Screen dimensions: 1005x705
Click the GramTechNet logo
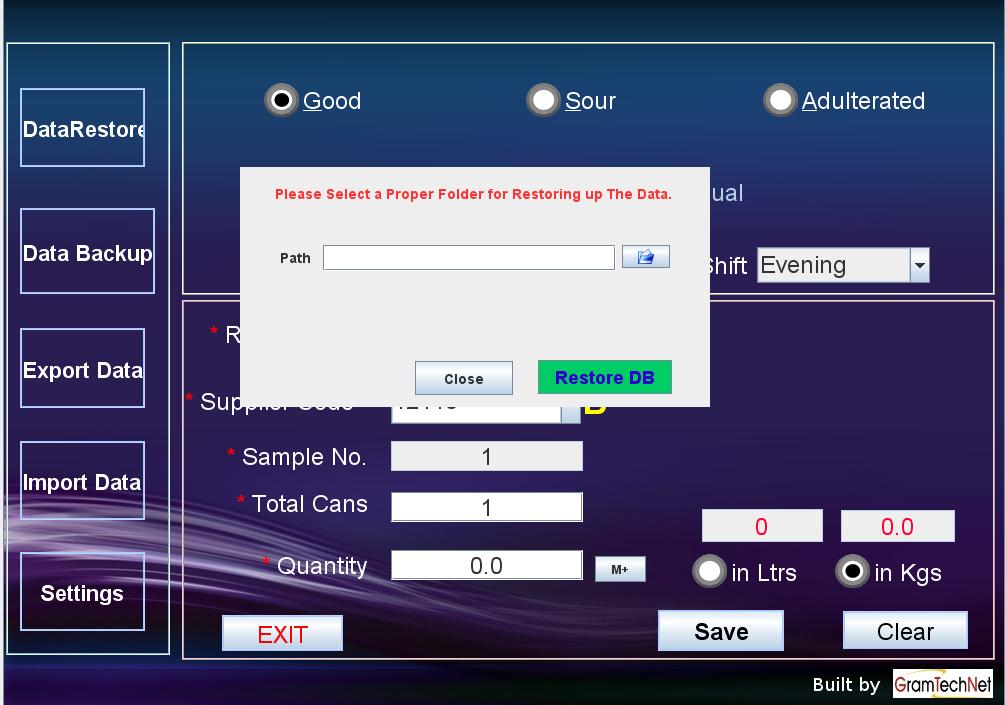pyautogui.click(x=942, y=684)
